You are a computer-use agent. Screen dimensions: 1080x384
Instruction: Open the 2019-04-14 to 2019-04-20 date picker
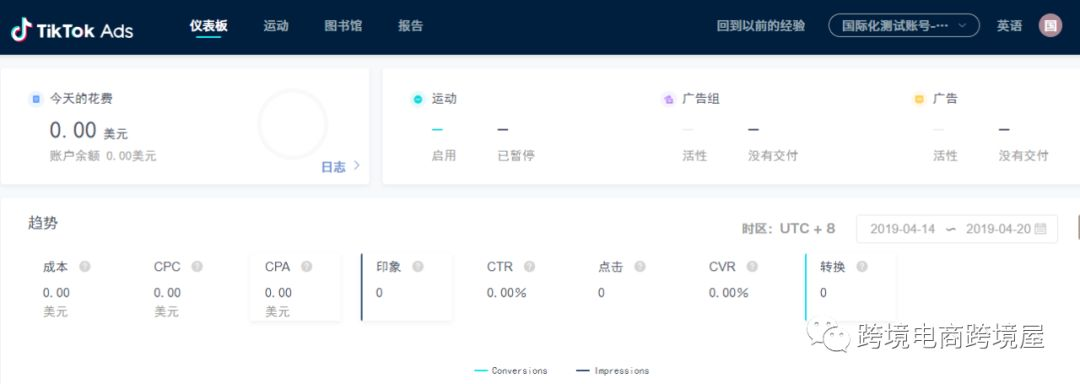(x=957, y=228)
